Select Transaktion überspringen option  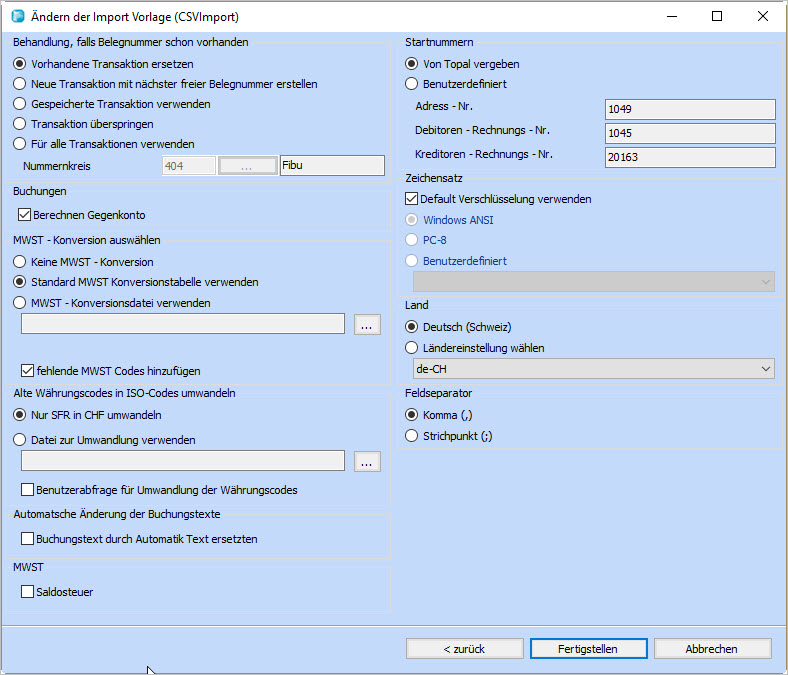[x=19, y=124]
